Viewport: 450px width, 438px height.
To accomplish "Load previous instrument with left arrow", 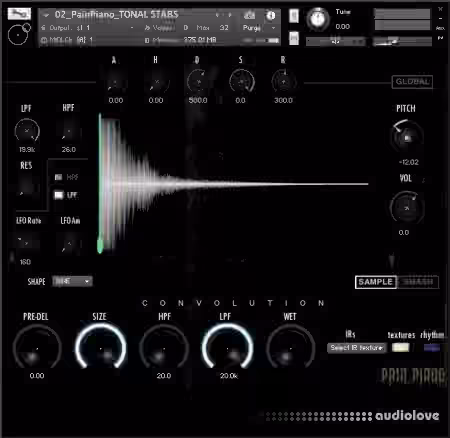I will 217,15.
